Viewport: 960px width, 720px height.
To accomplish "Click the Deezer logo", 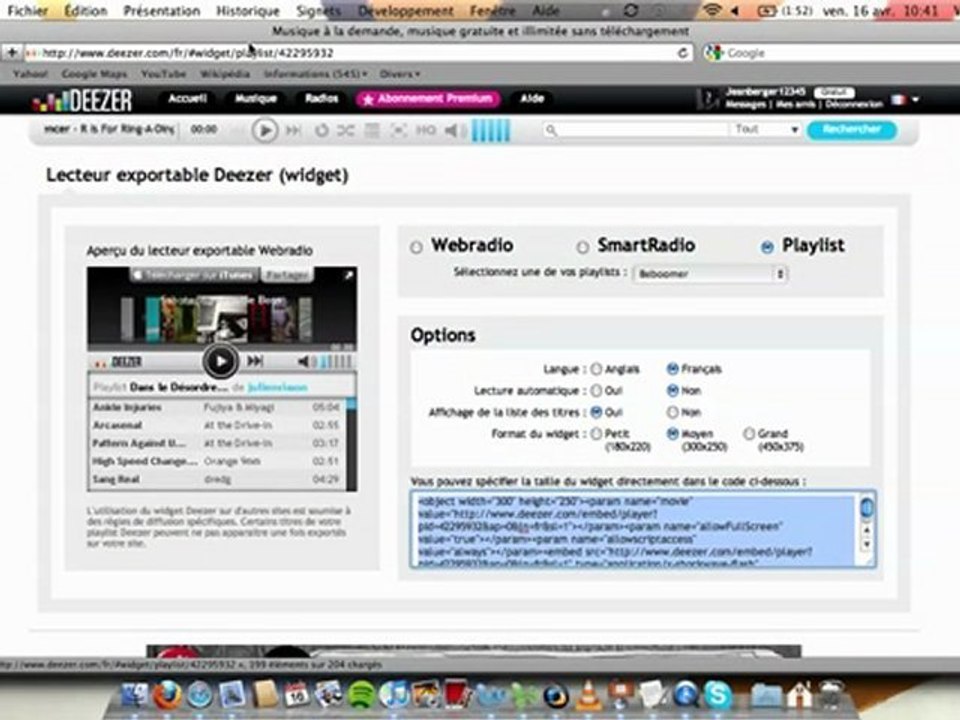I will click(82, 100).
